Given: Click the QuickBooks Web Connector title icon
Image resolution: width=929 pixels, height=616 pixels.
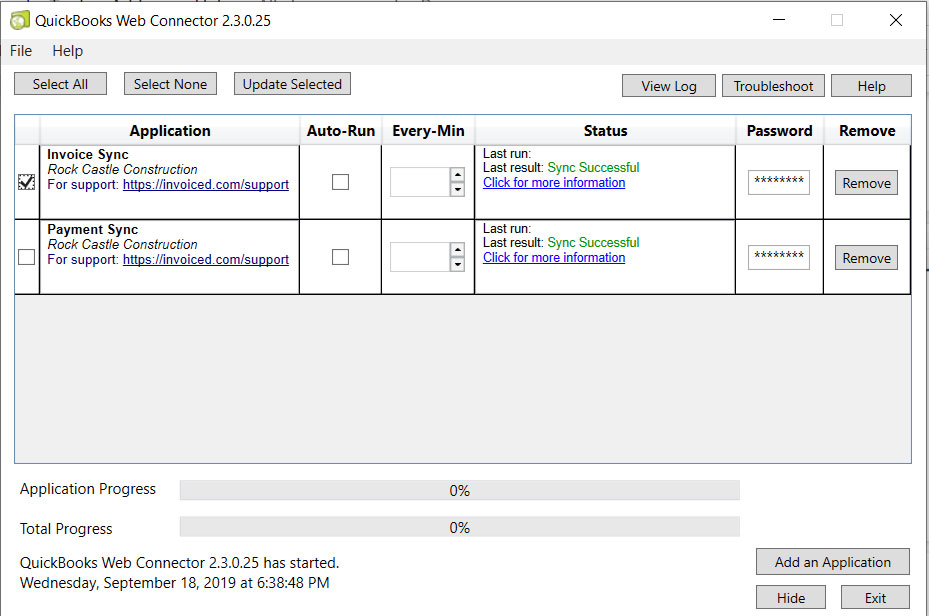Looking at the screenshot, I should tap(20, 20).
